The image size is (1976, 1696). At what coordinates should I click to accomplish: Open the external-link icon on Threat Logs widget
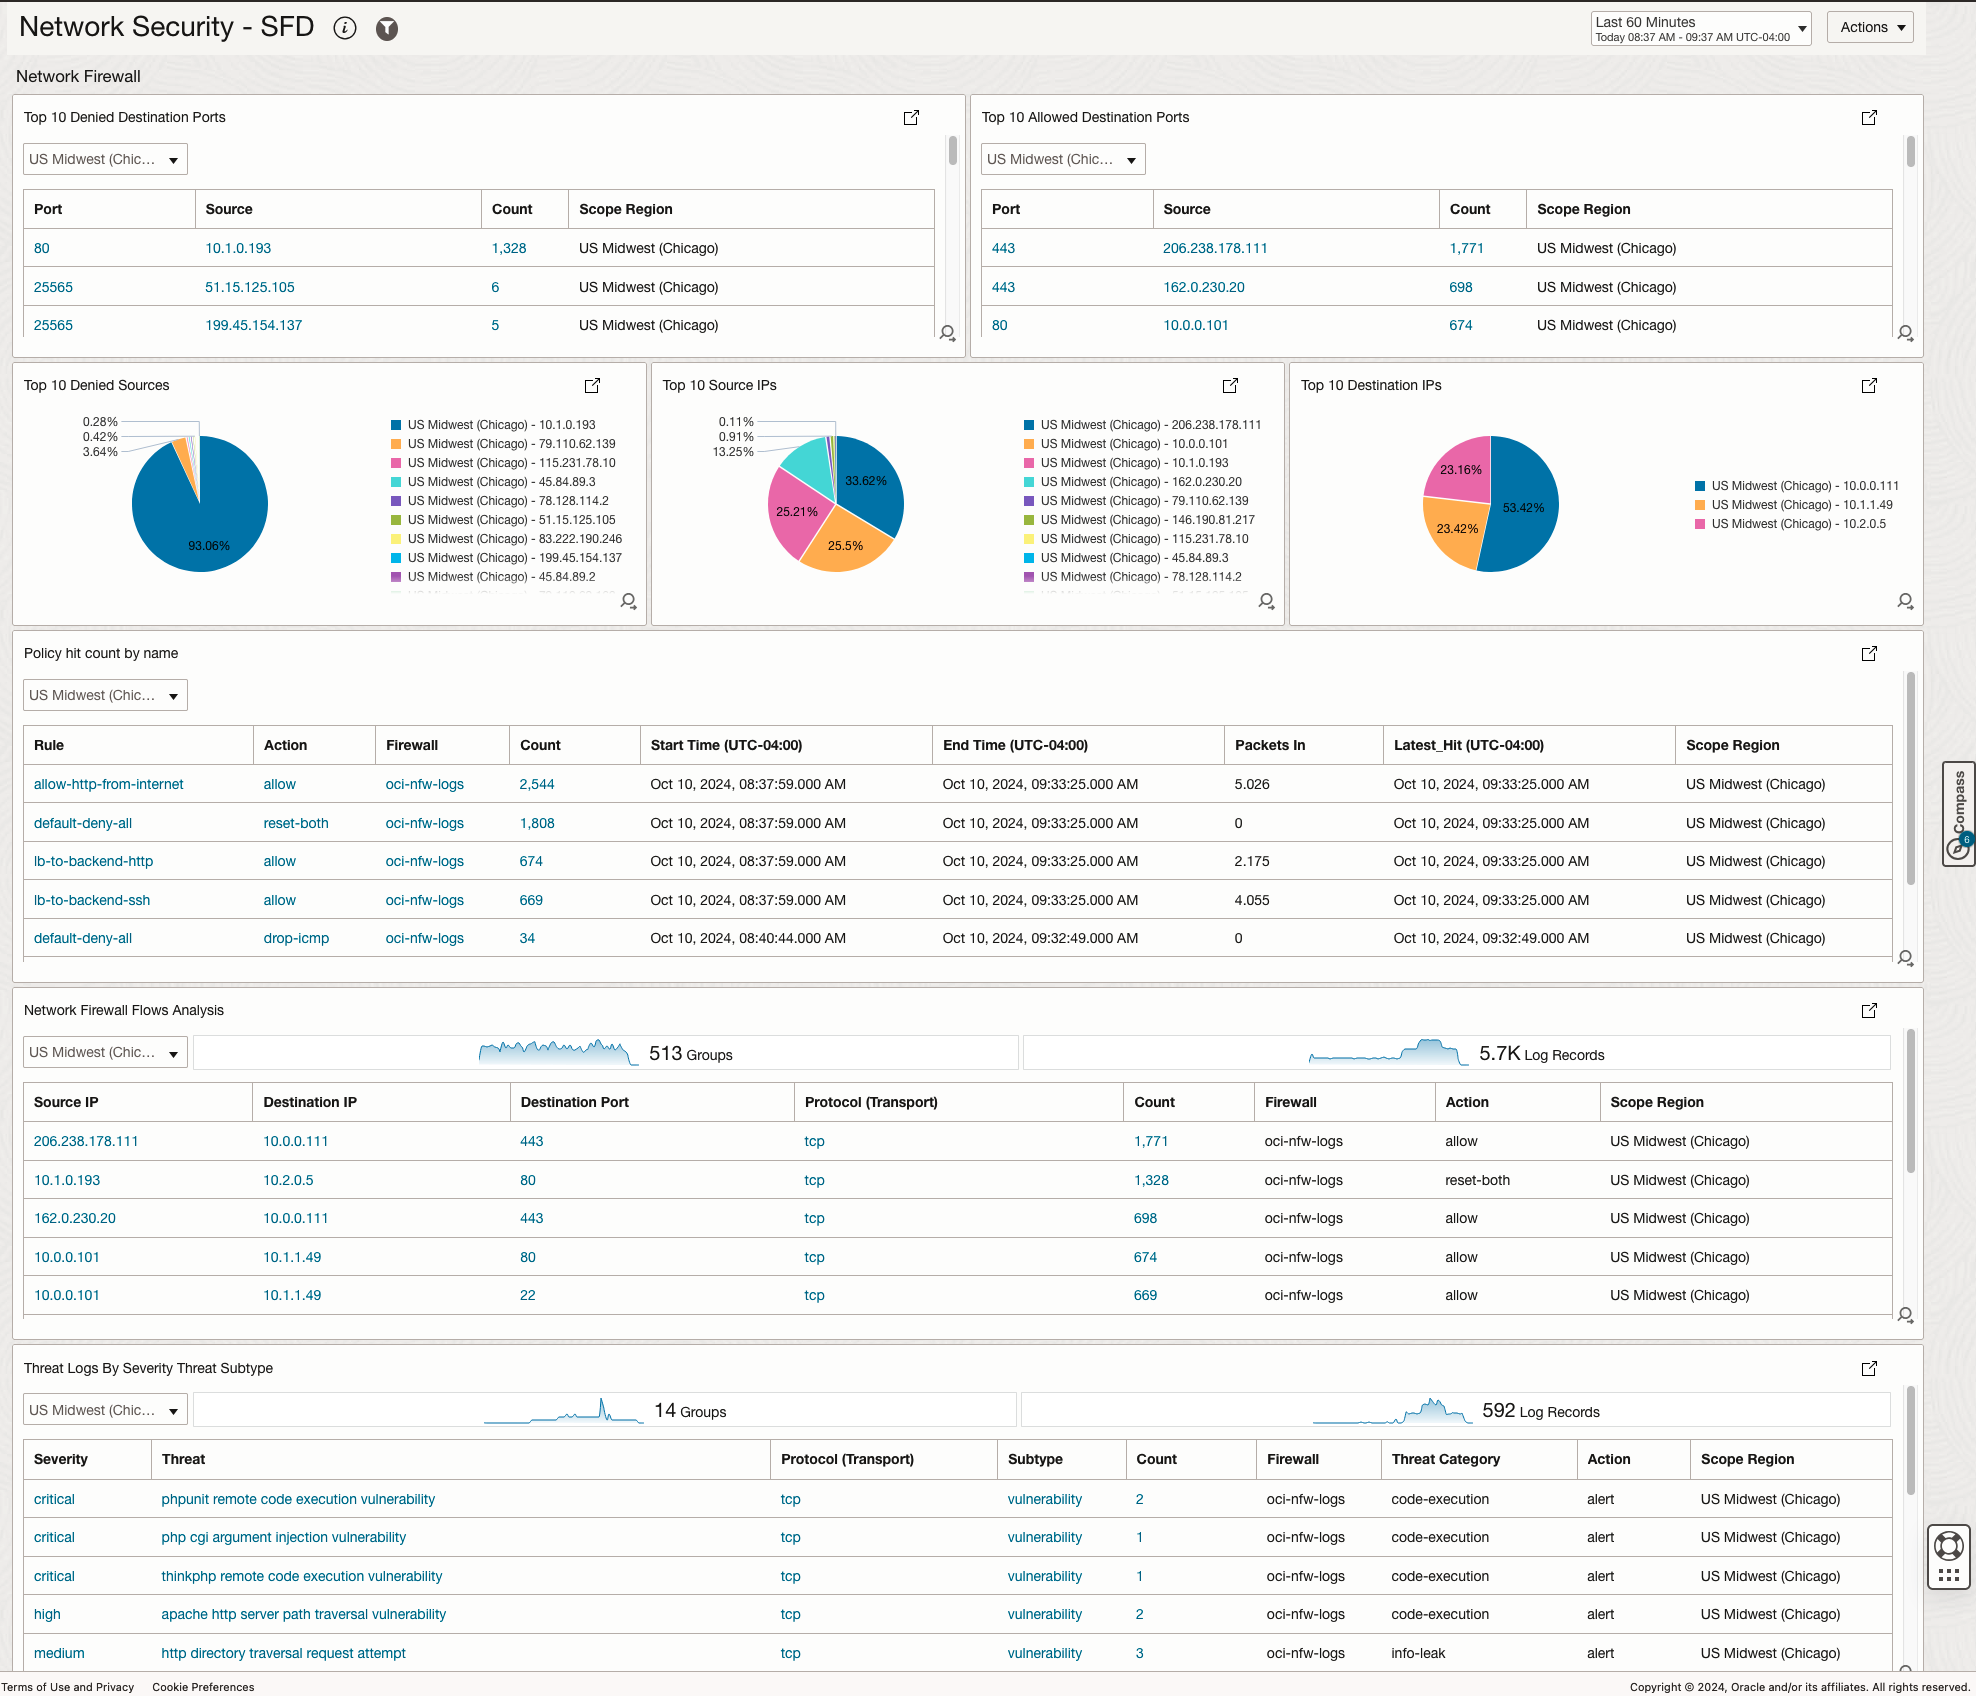[x=1870, y=1369]
